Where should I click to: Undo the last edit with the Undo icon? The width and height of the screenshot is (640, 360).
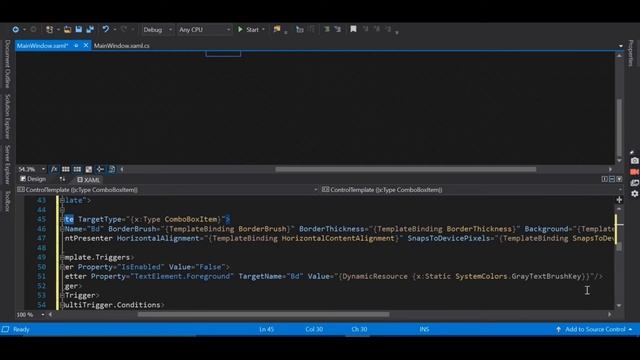click(106, 29)
